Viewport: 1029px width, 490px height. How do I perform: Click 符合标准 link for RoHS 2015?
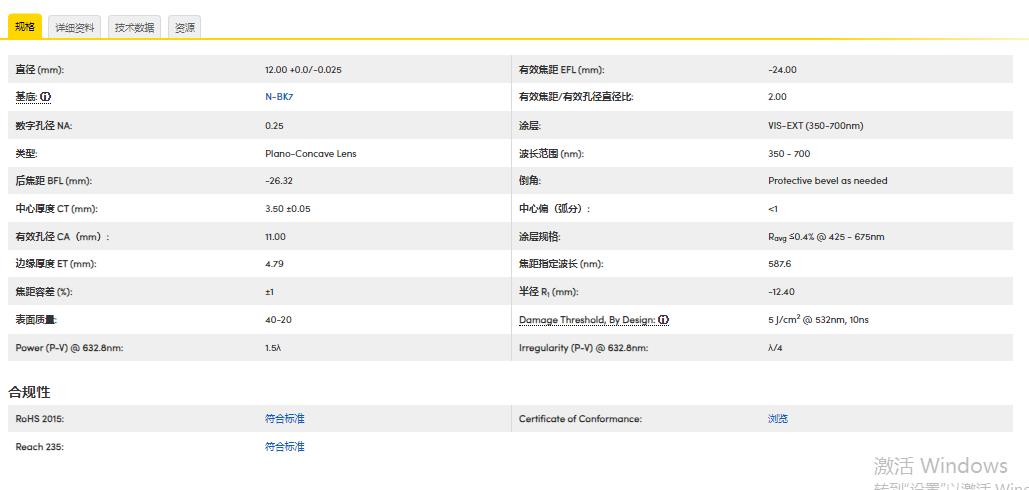[x=284, y=419]
